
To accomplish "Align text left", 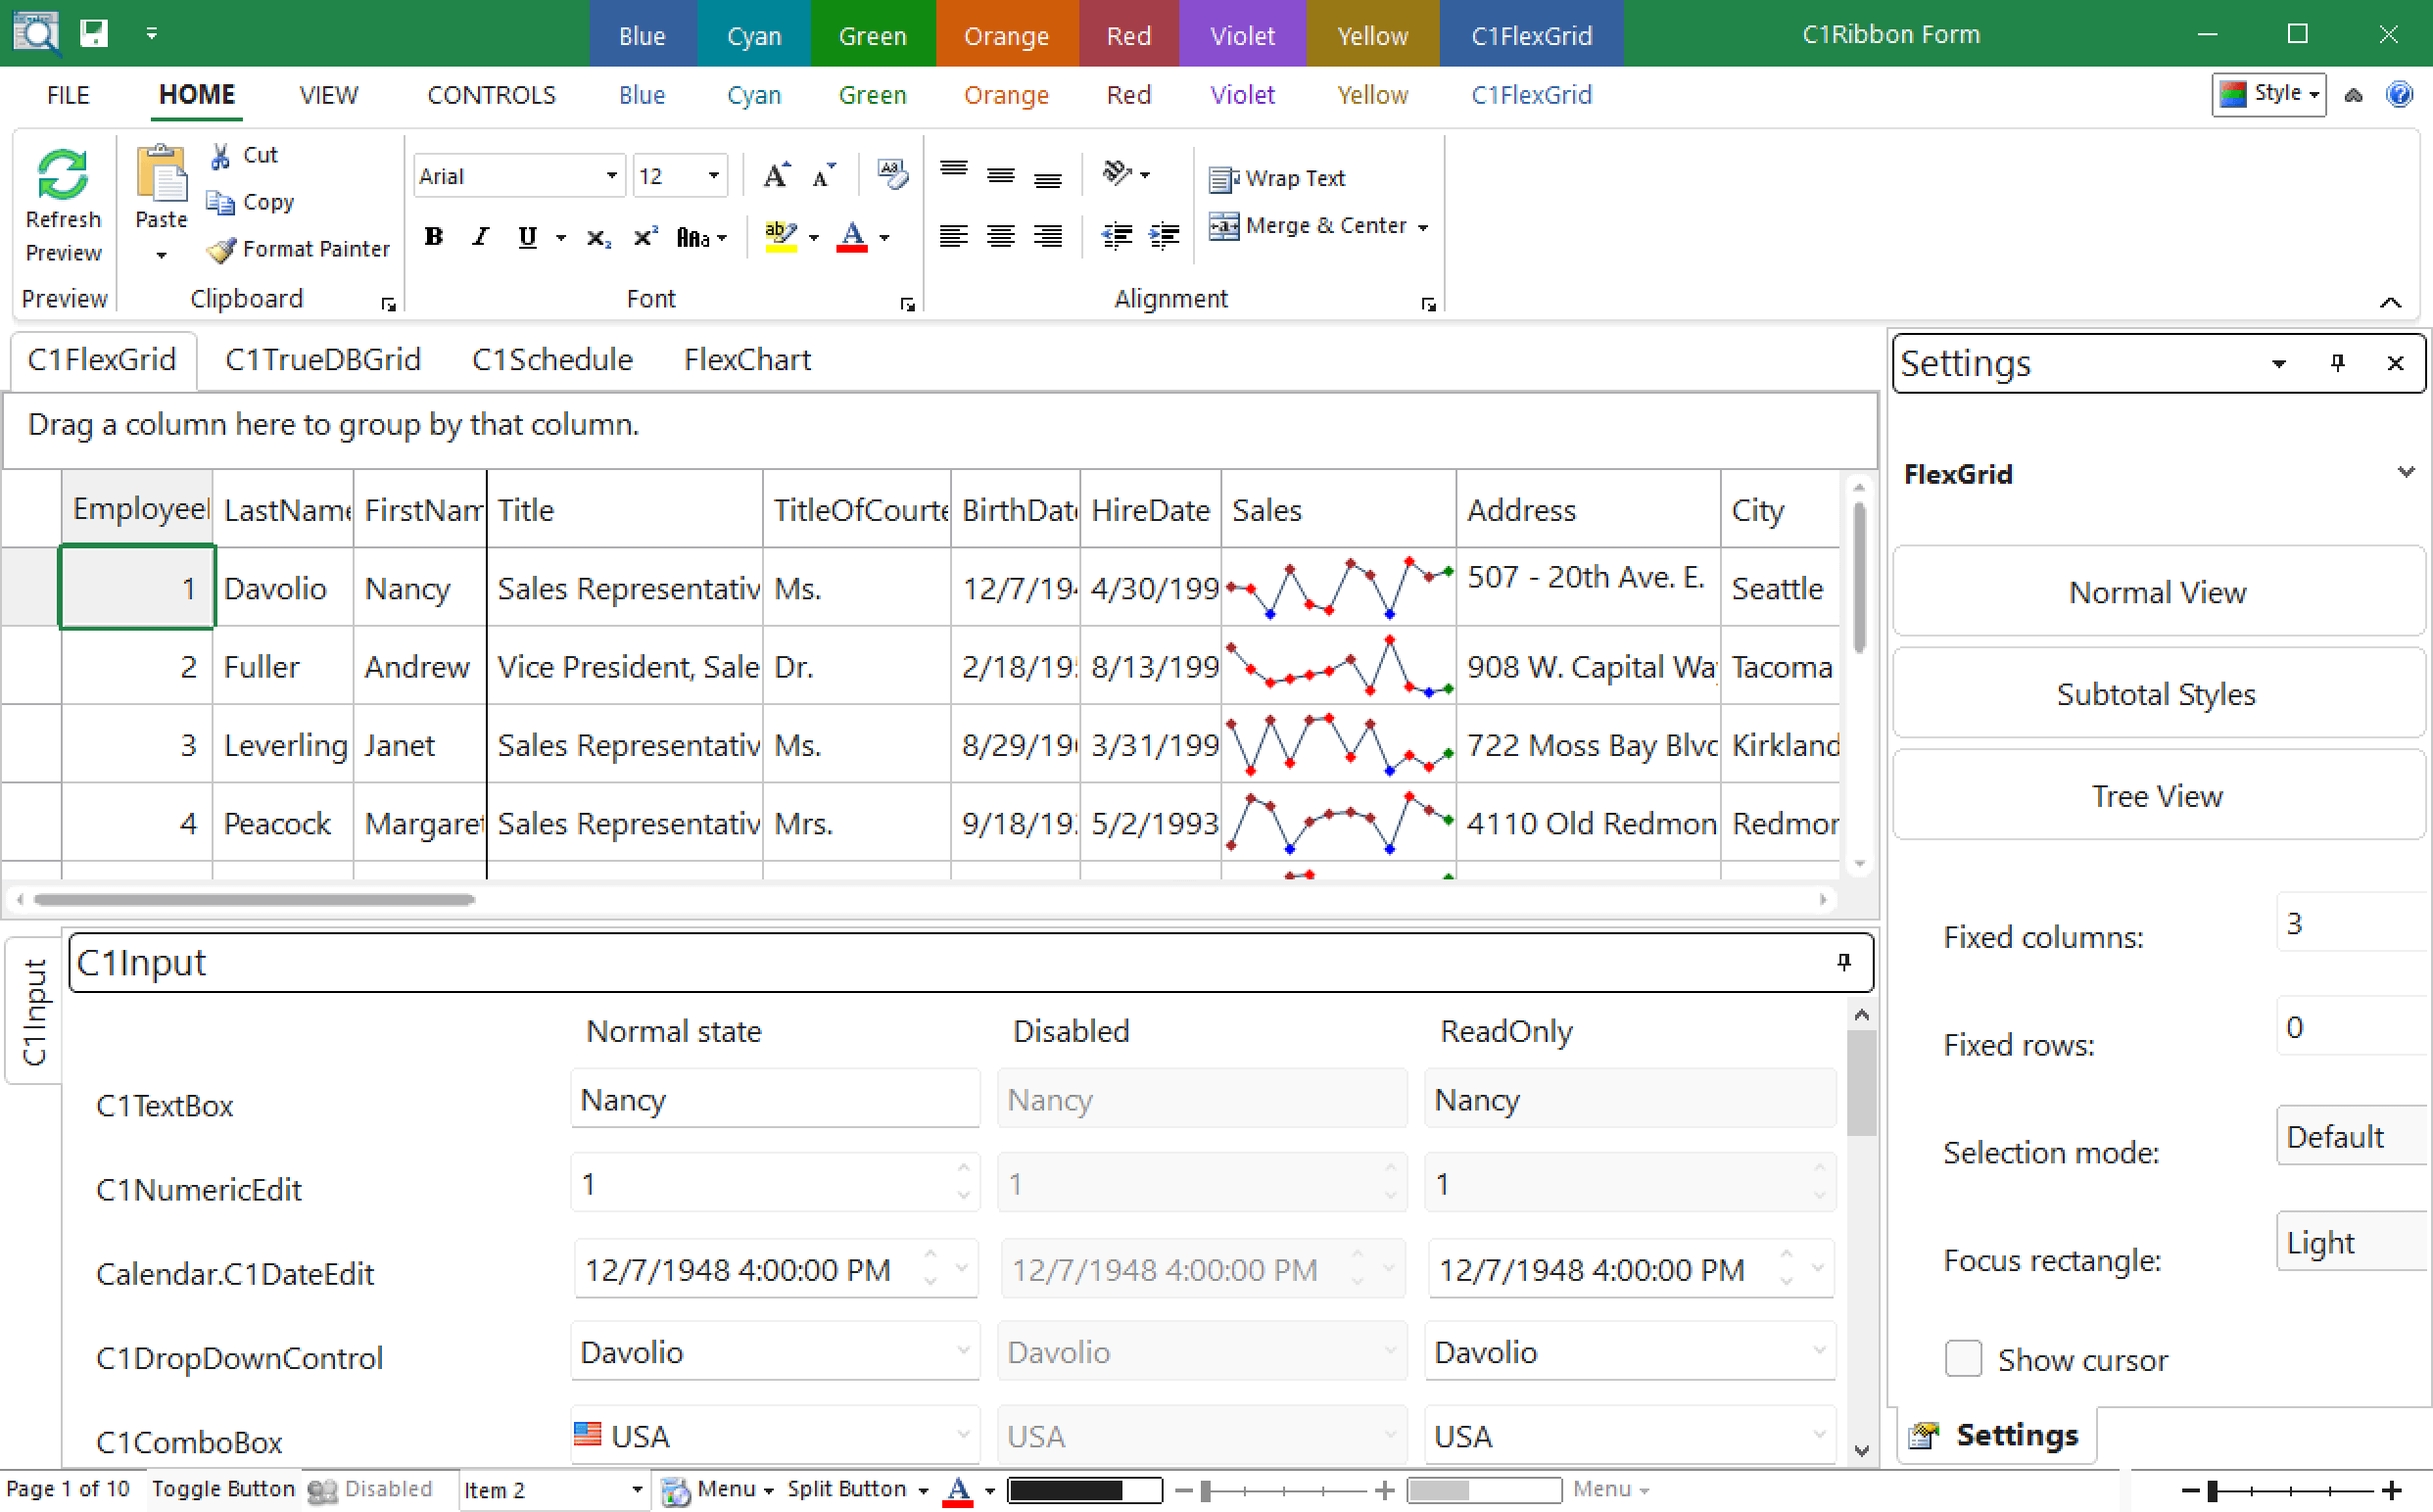I will click(x=953, y=236).
